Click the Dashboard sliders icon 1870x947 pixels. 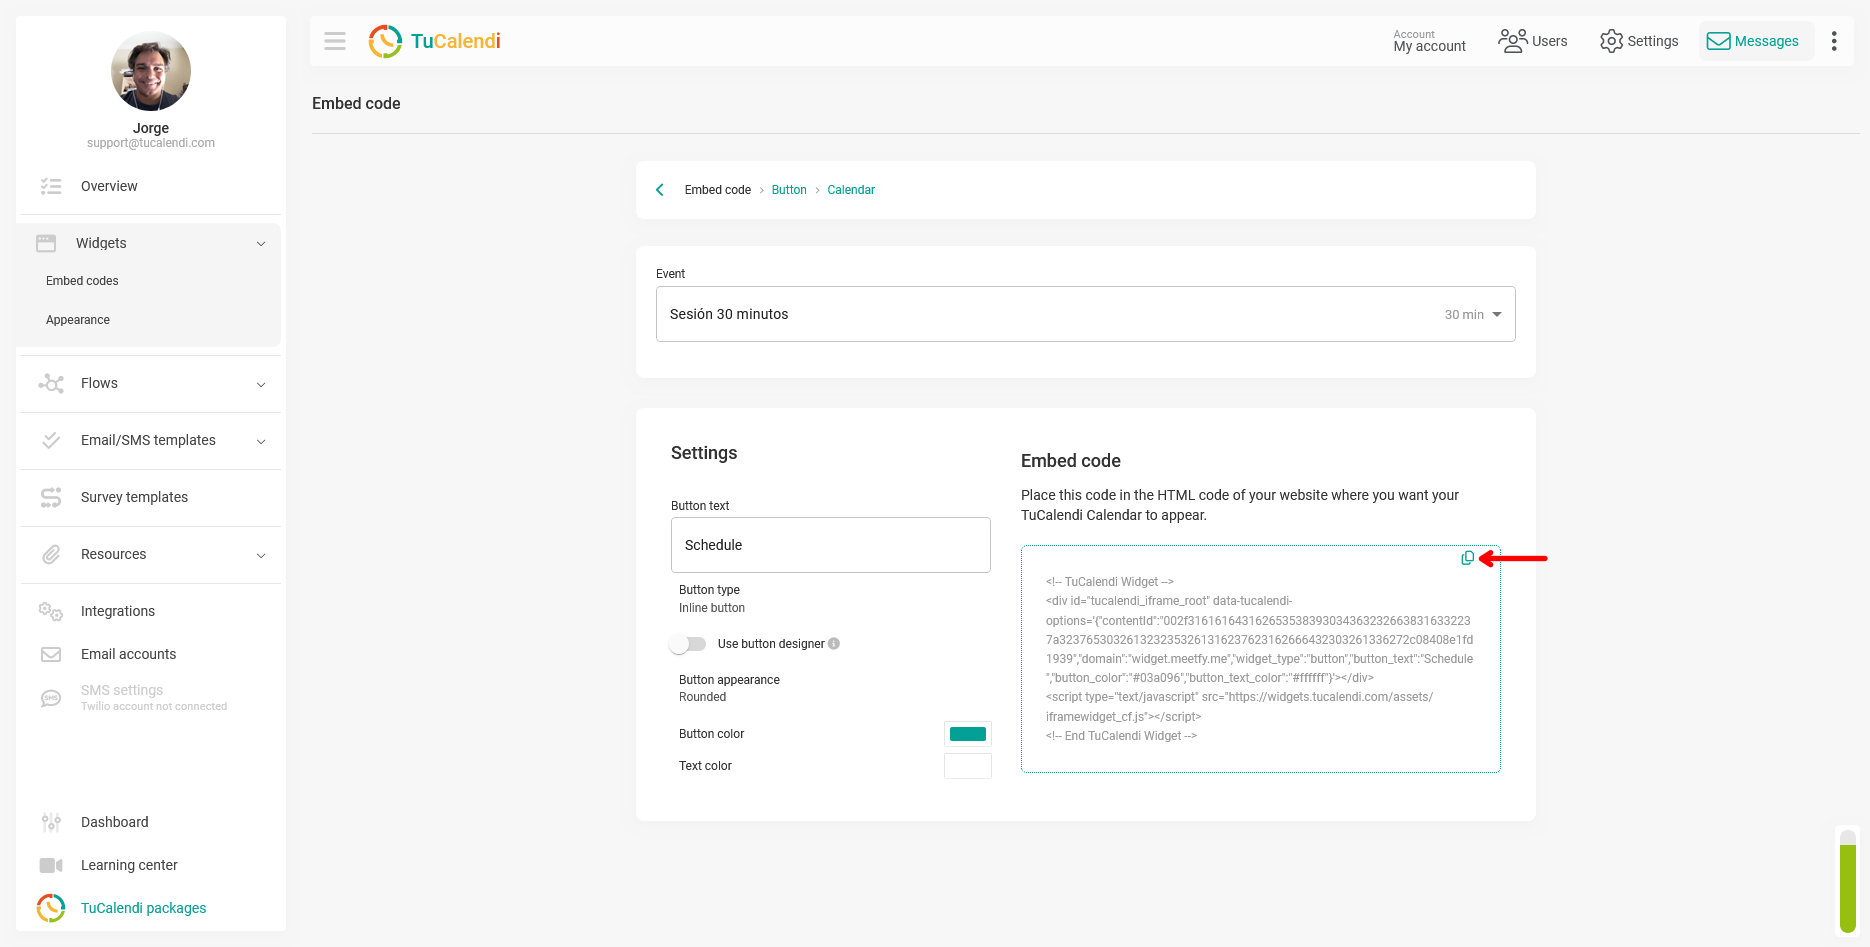click(x=51, y=822)
